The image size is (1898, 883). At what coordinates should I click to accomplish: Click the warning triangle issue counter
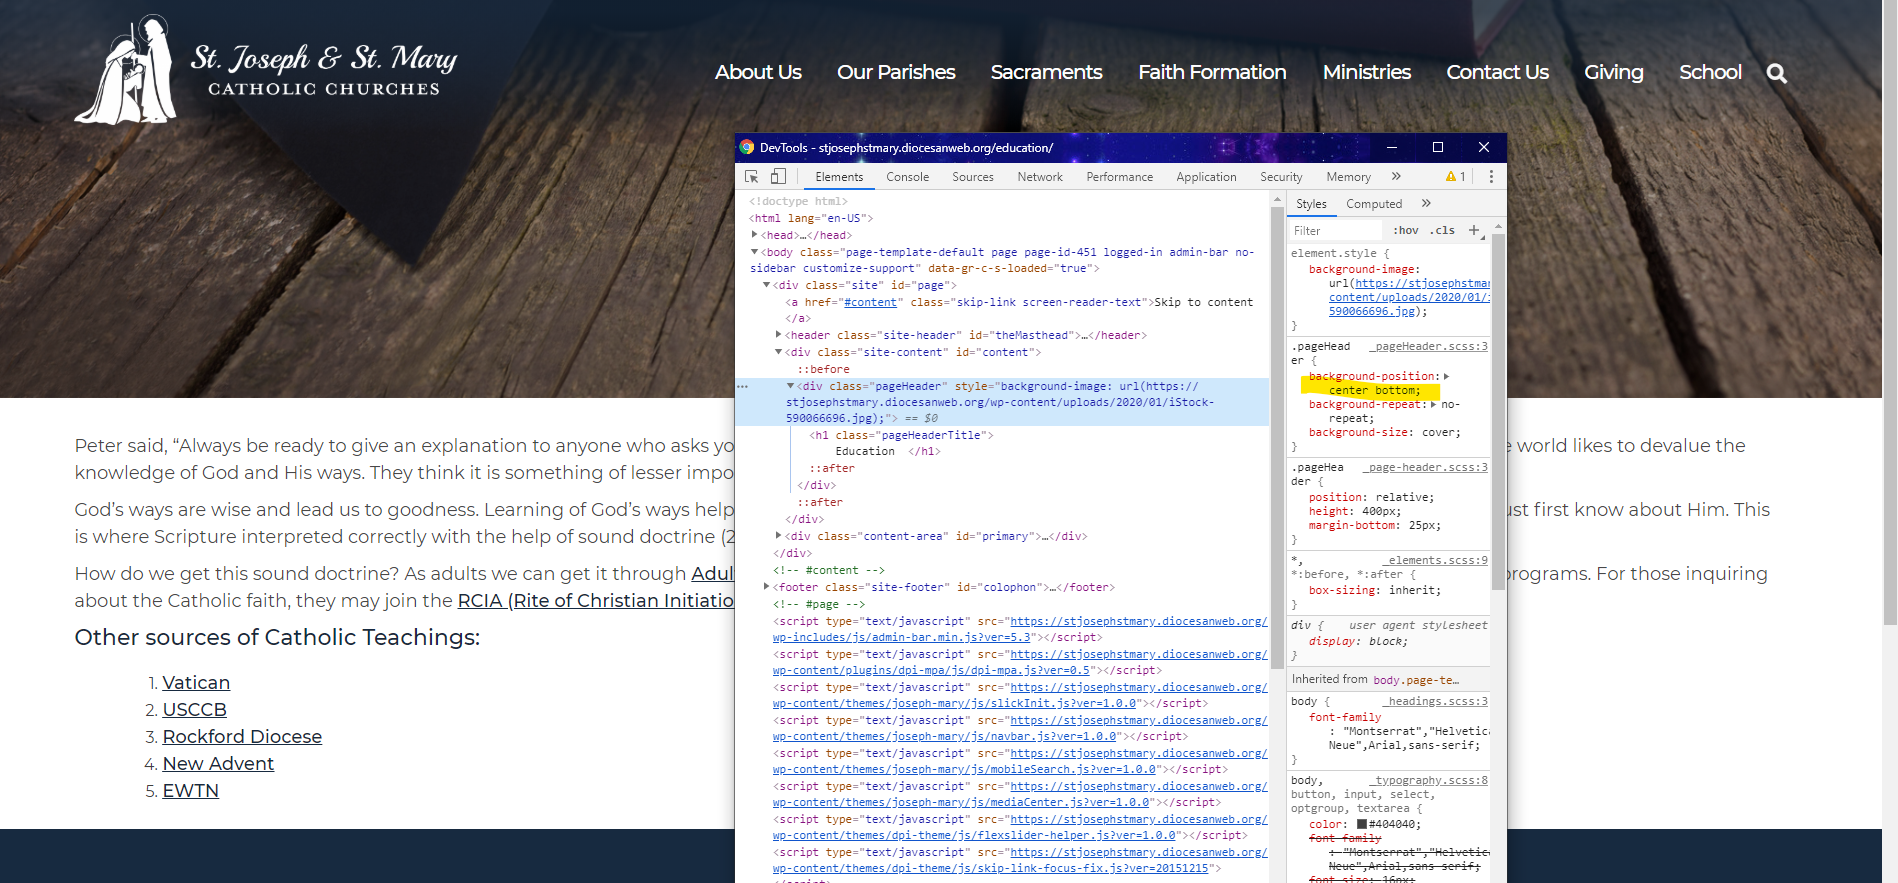point(1455,177)
